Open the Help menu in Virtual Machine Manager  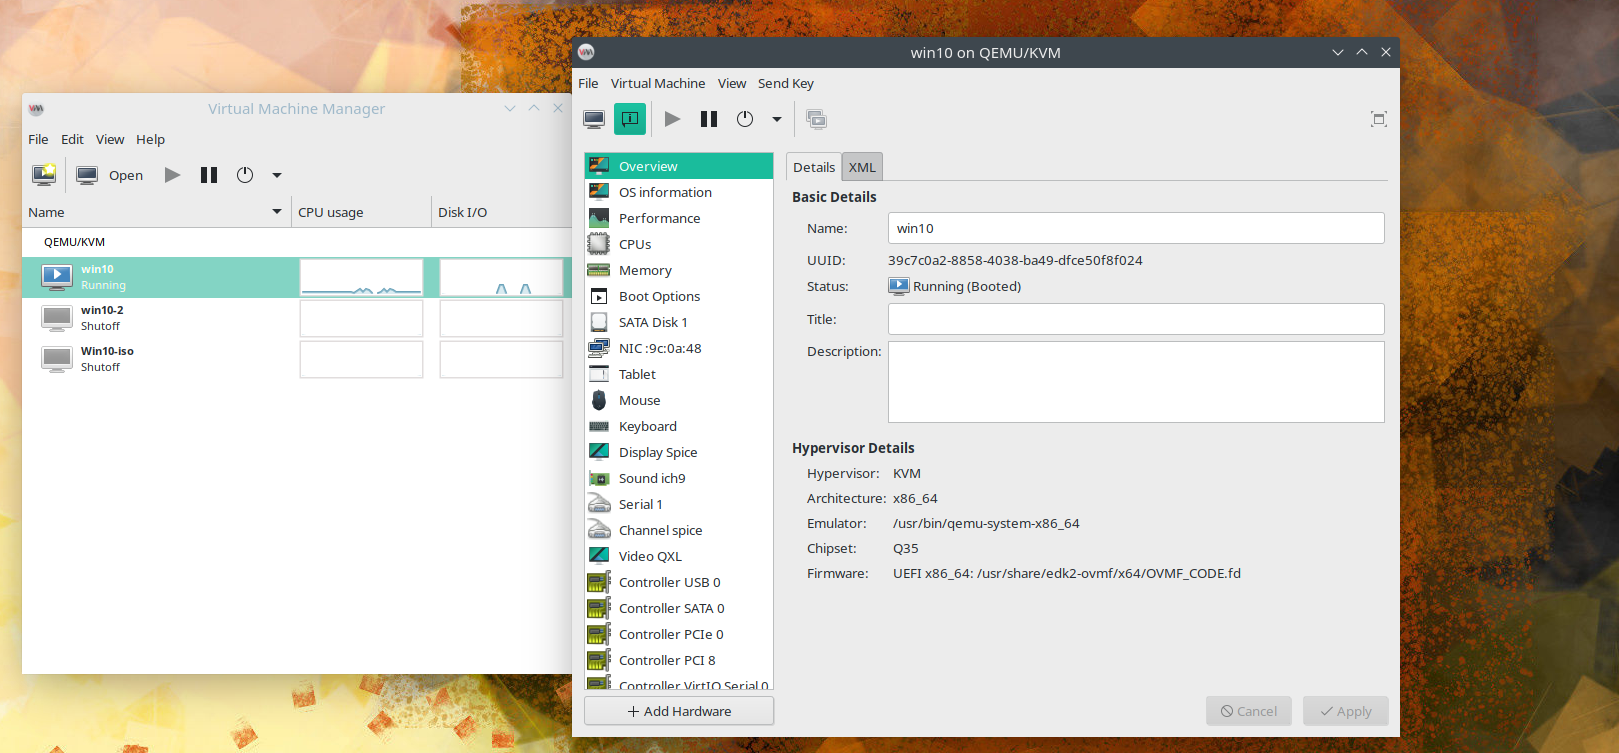click(151, 139)
